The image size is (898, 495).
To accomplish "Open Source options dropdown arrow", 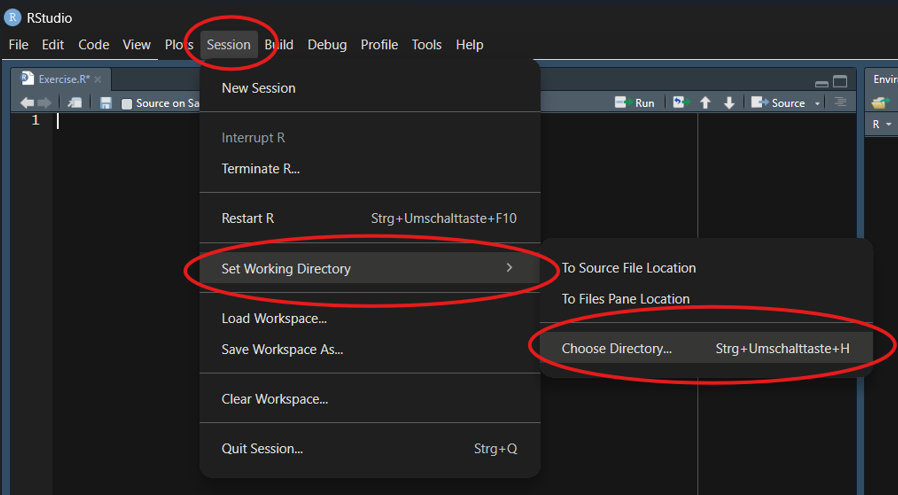I will (x=817, y=104).
